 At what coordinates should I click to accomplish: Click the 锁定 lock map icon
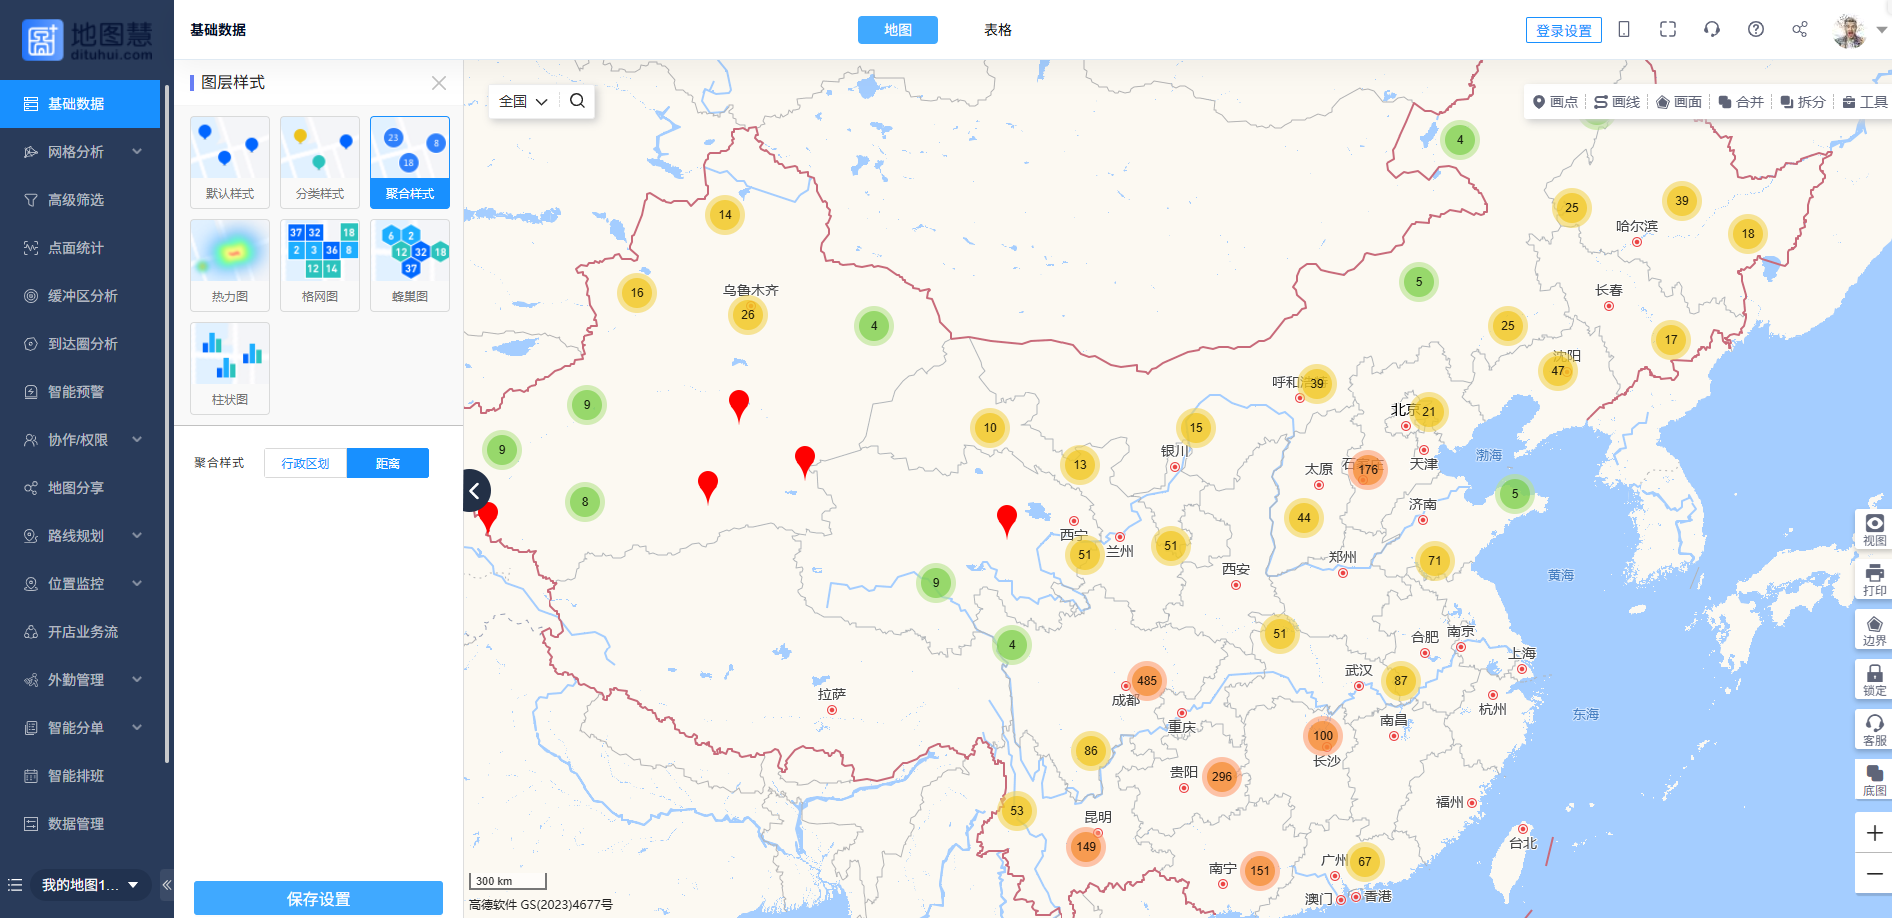click(x=1874, y=679)
